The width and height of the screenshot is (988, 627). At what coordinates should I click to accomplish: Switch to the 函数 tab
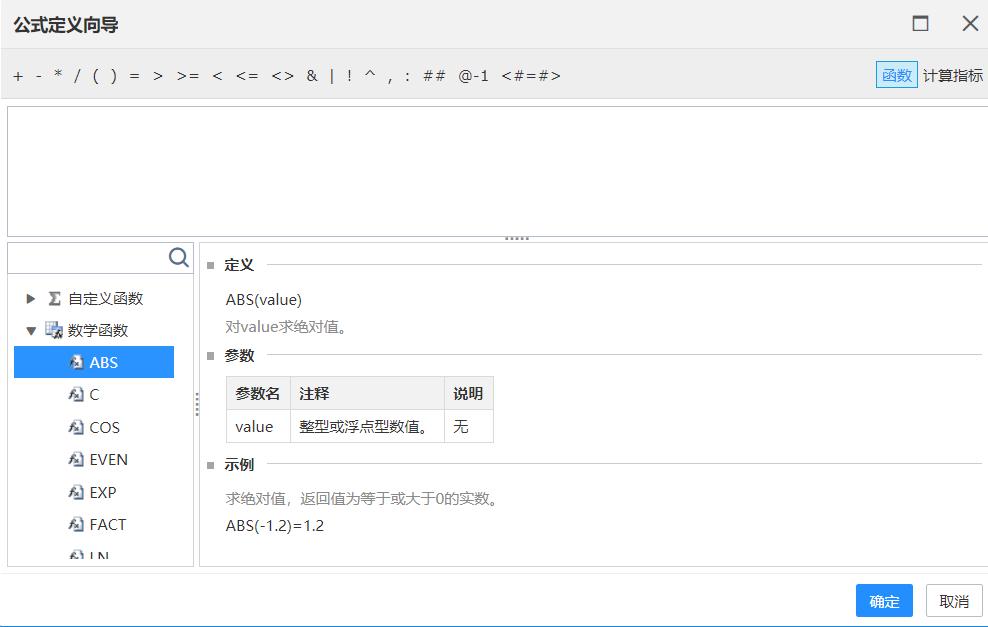click(x=898, y=74)
